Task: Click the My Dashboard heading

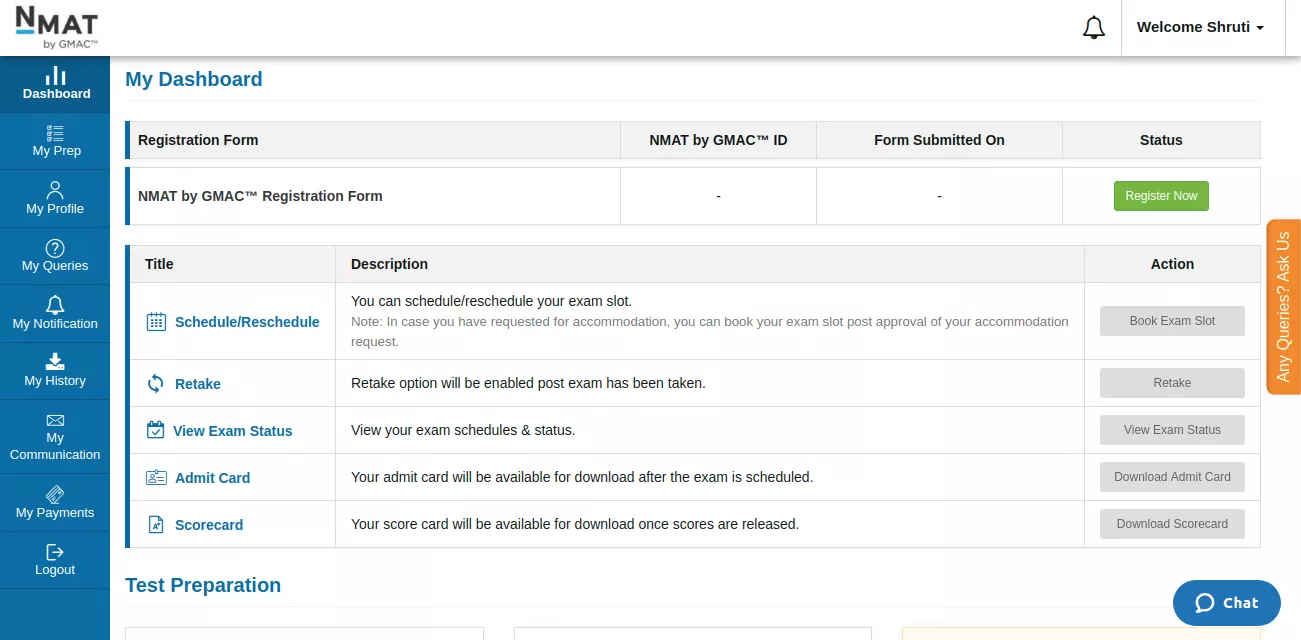Action: pos(194,80)
